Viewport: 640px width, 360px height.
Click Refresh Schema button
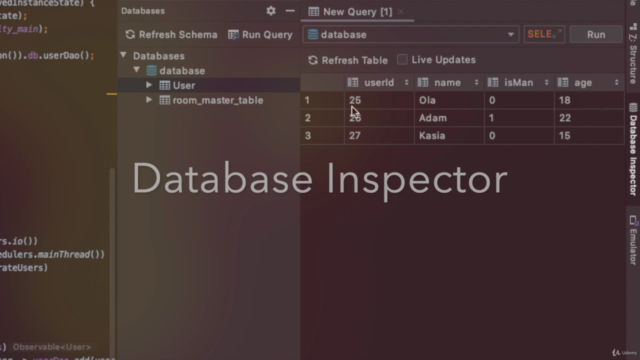[171, 35]
